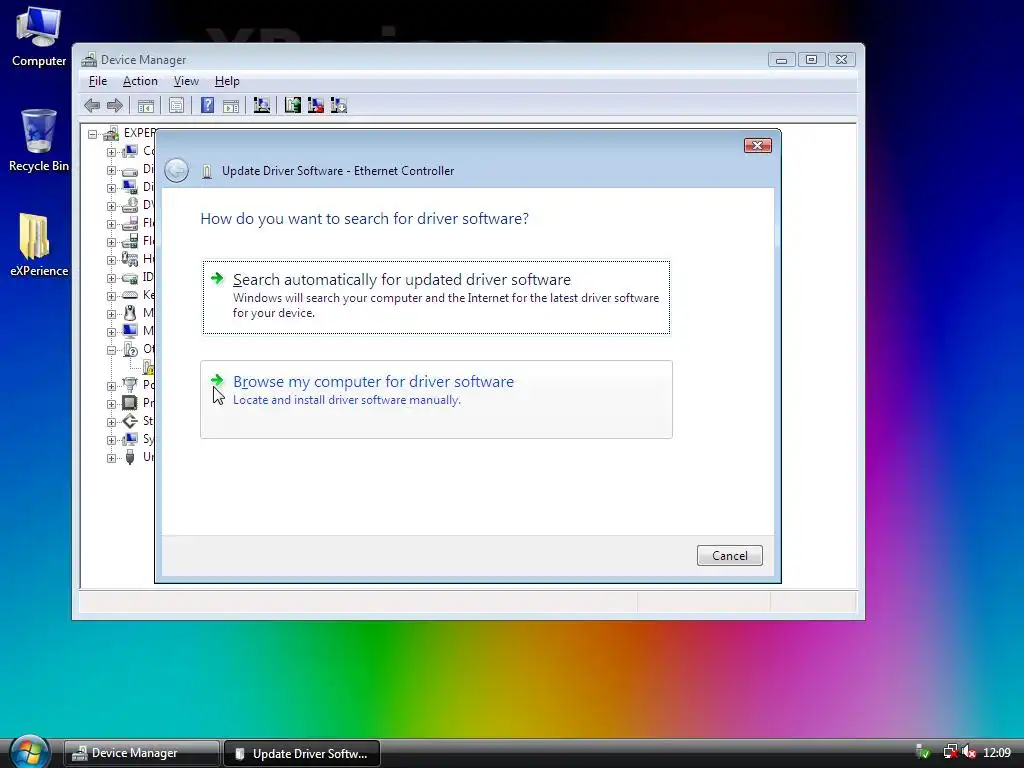Image resolution: width=1024 pixels, height=768 pixels.
Task: Switch to Update Driver Softw... taskbar button
Action: 302,753
